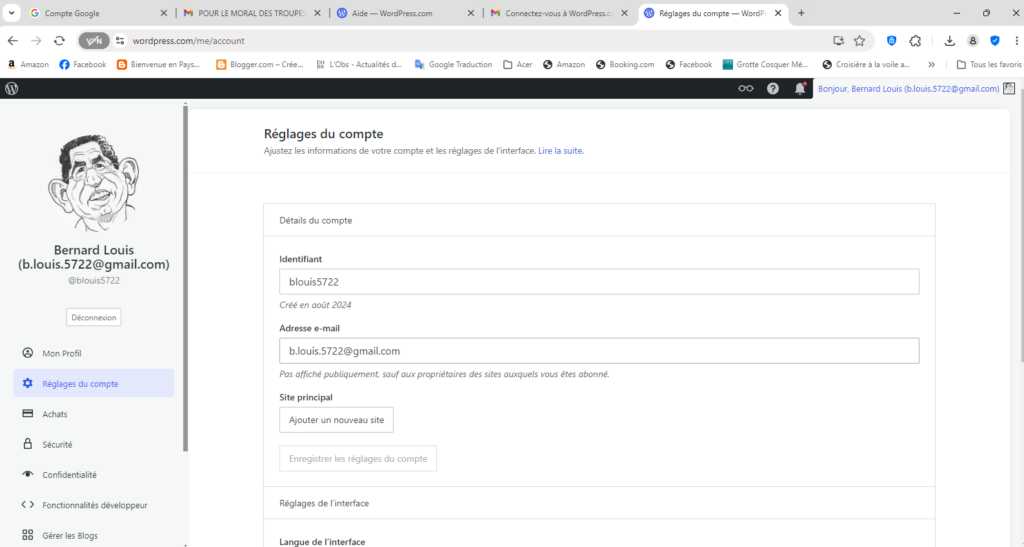Follow the Lire la suite link
This screenshot has width=1024, height=547.
click(560, 151)
